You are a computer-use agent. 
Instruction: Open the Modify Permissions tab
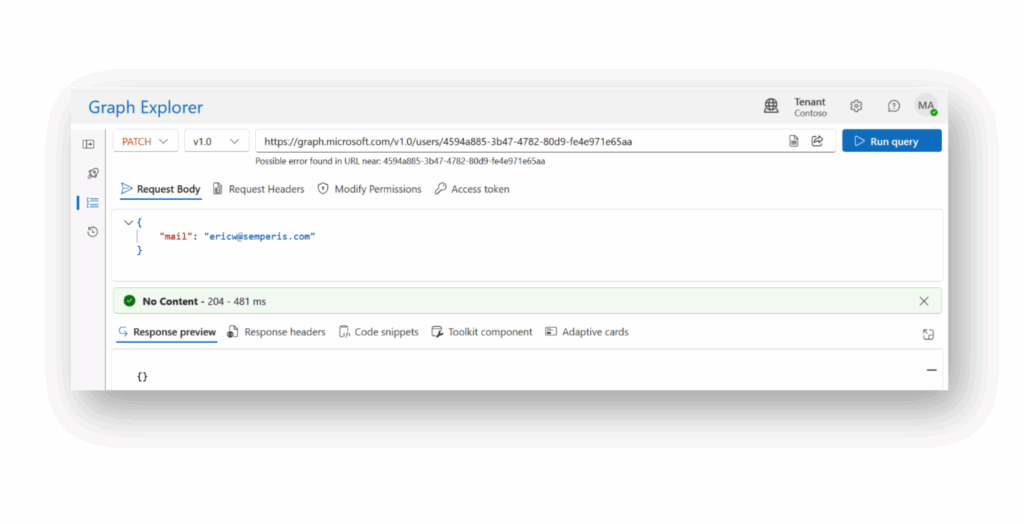[370, 189]
